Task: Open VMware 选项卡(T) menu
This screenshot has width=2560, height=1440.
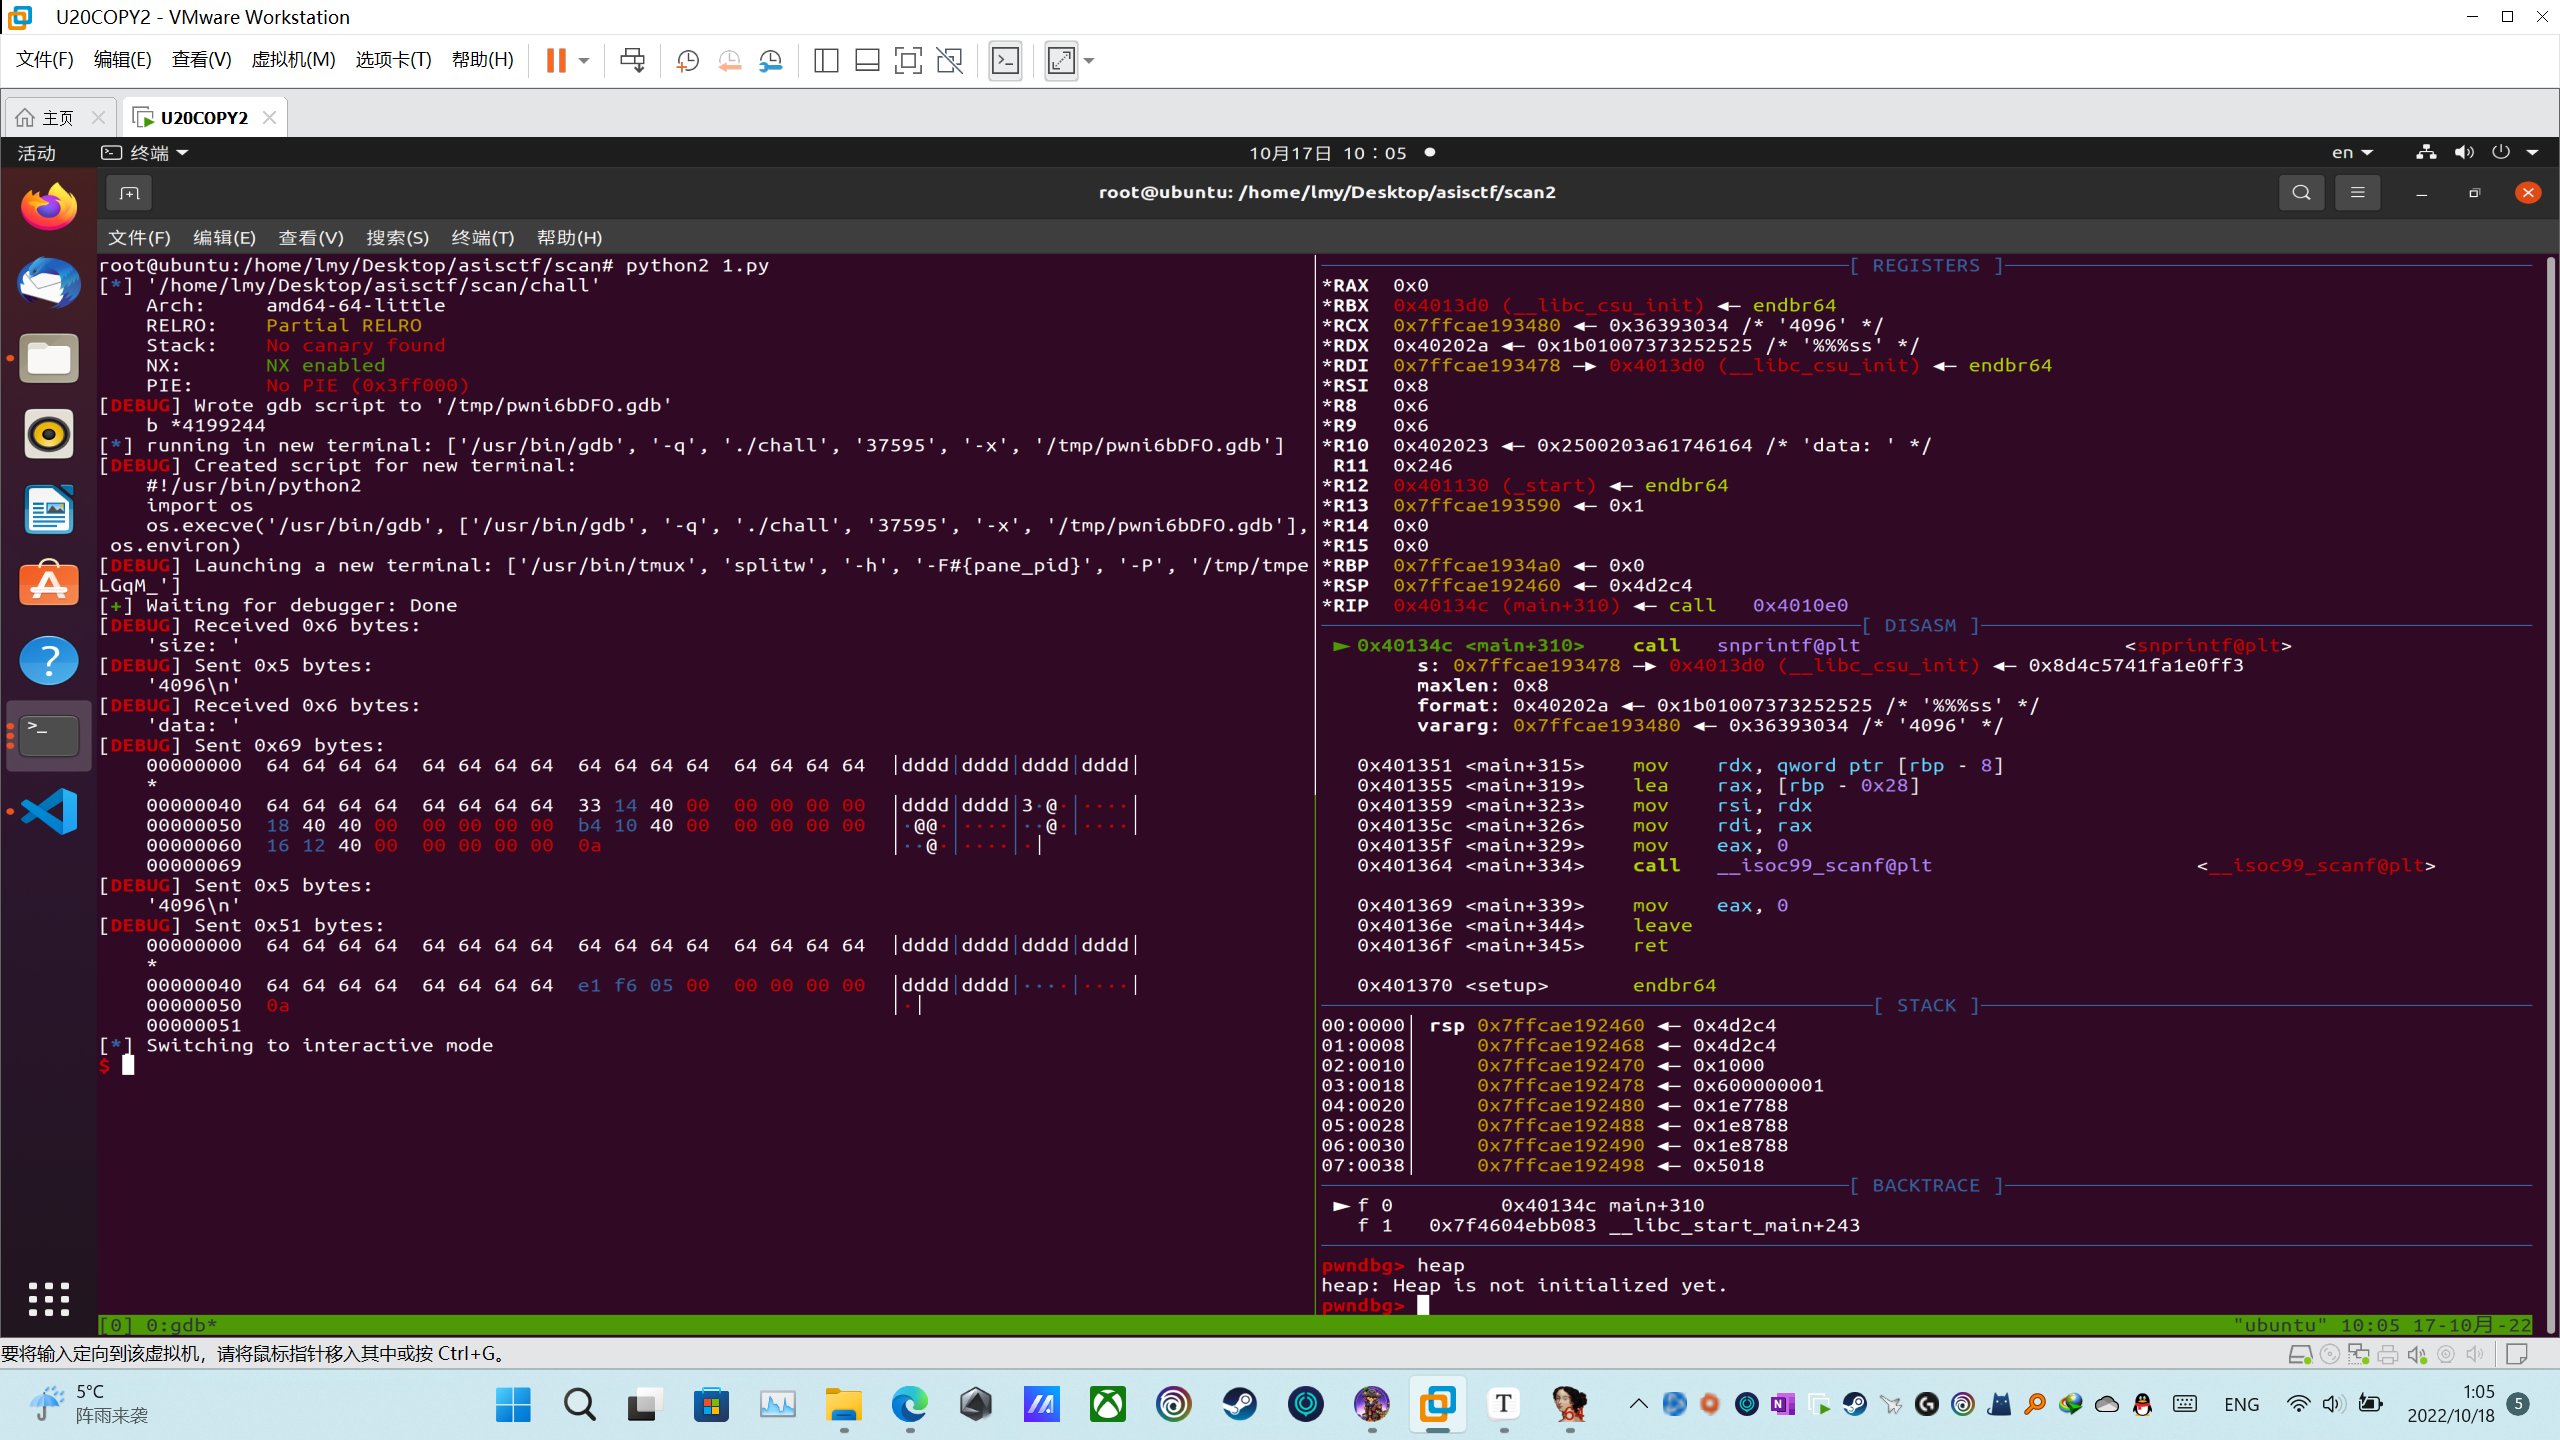Action: coord(393,60)
